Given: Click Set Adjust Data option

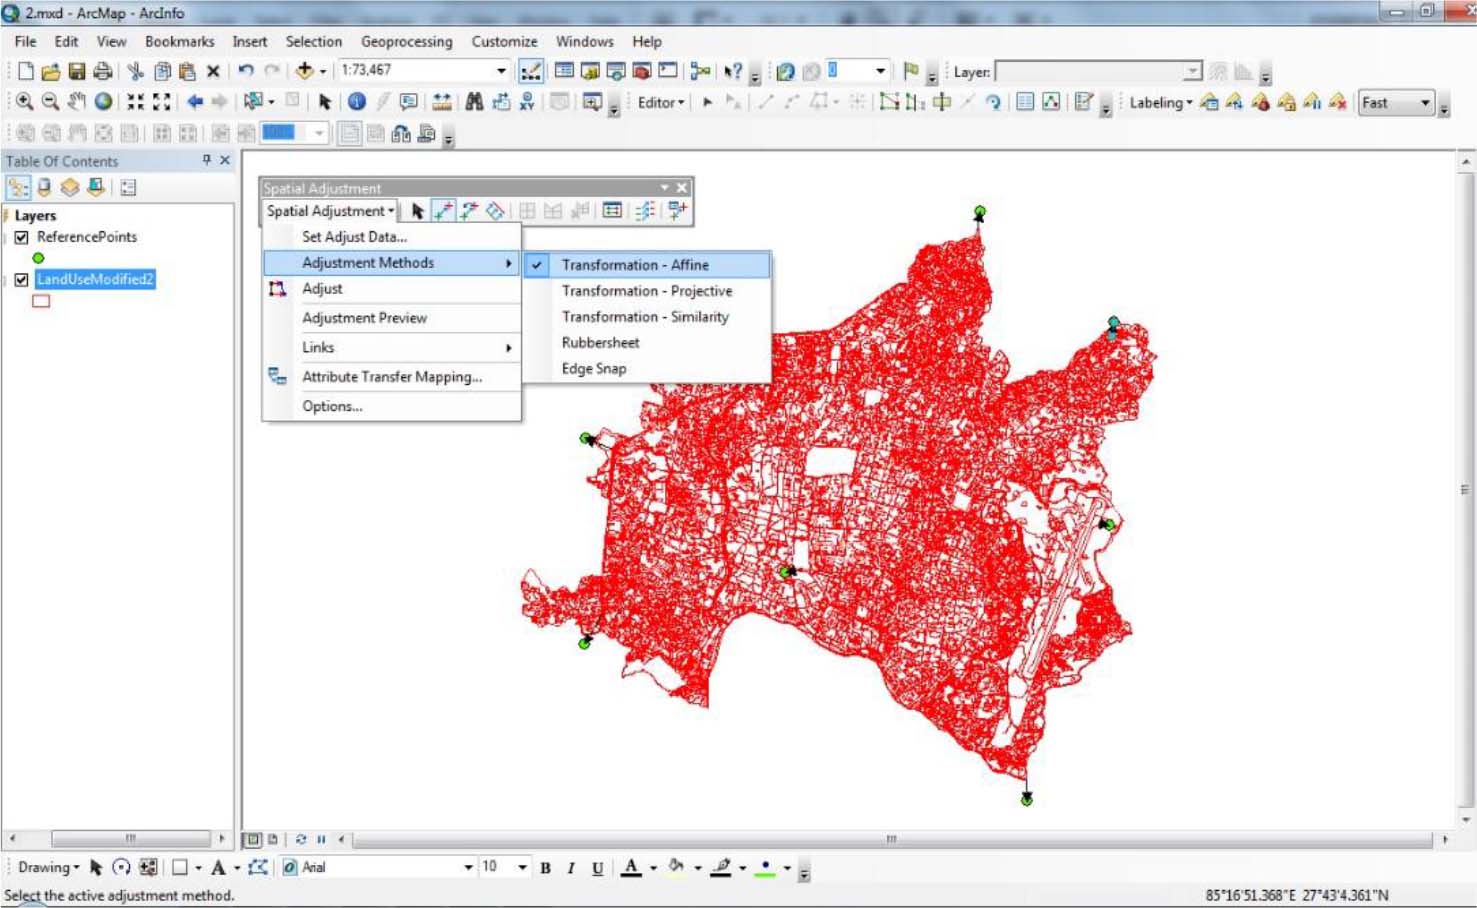Looking at the screenshot, I should coord(354,237).
